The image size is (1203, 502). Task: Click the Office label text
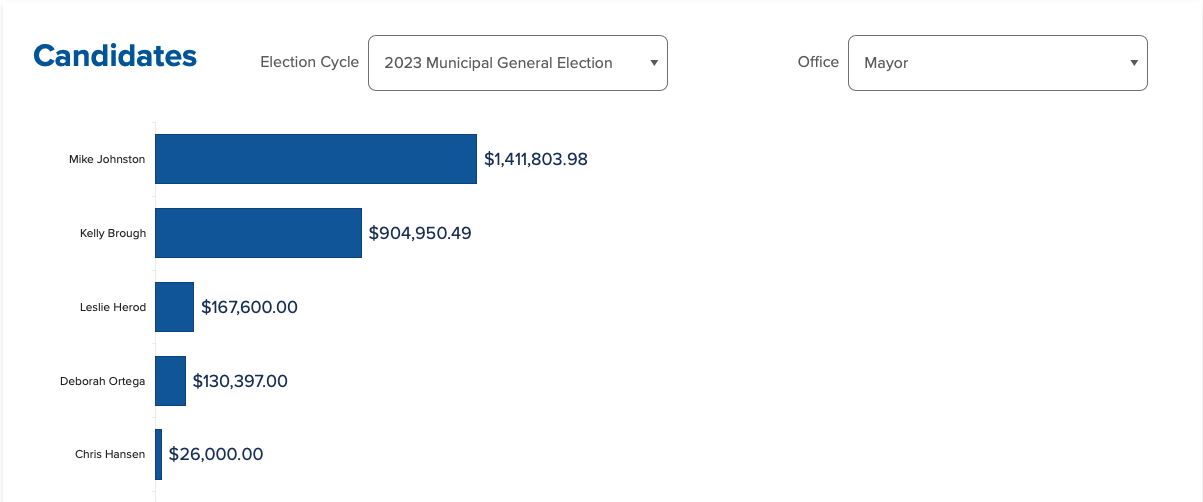[x=818, y=62]
